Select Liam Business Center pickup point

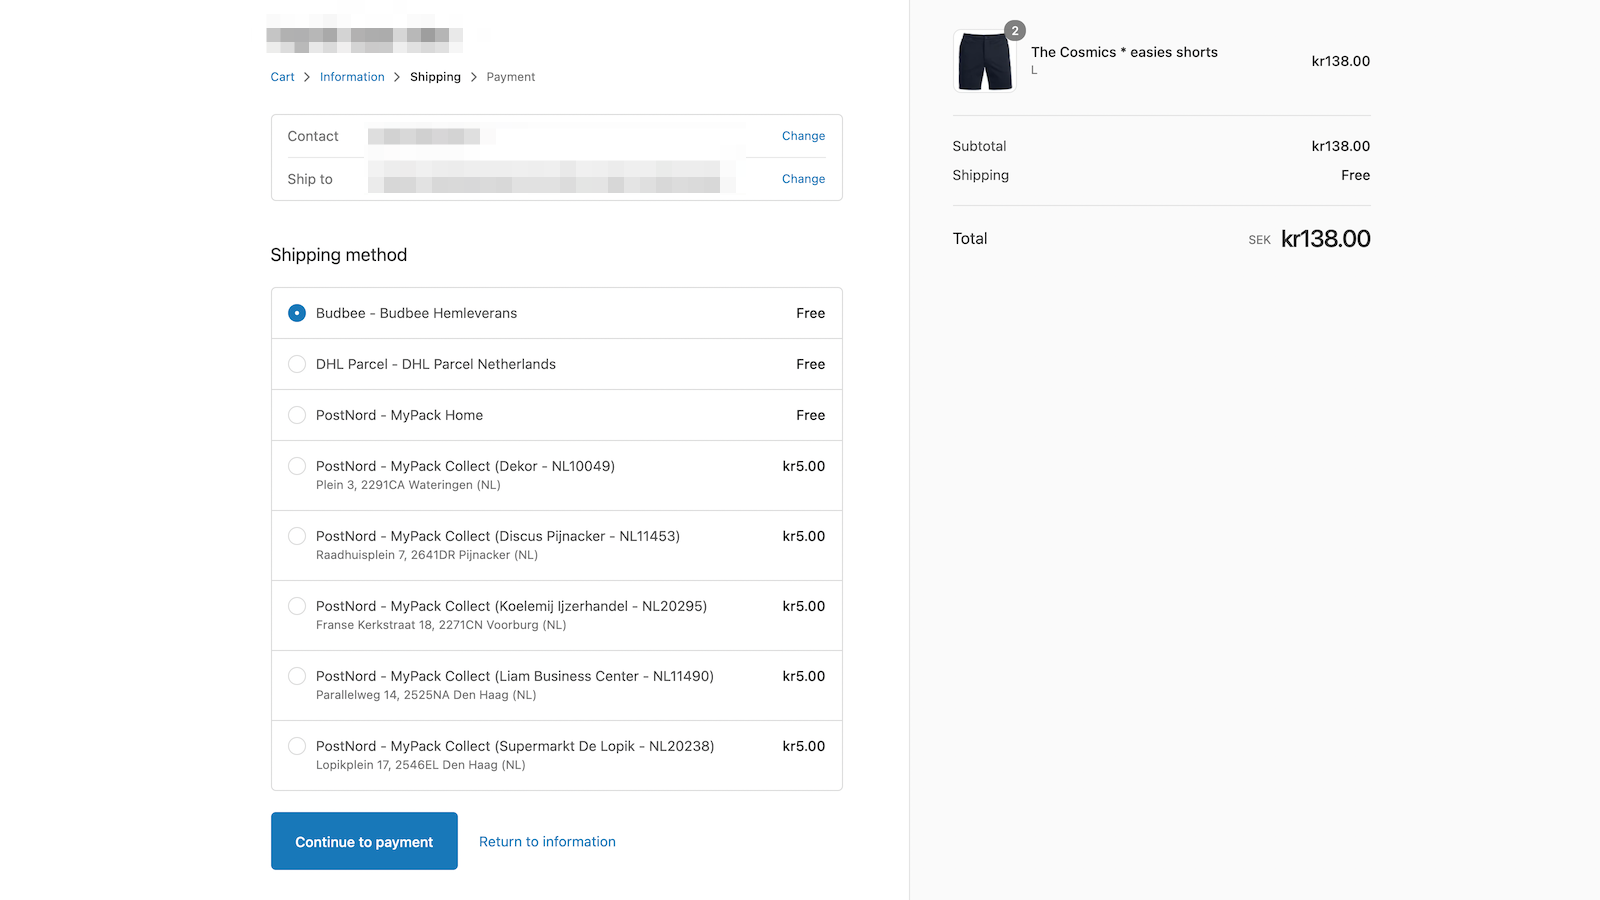[297, 676]
